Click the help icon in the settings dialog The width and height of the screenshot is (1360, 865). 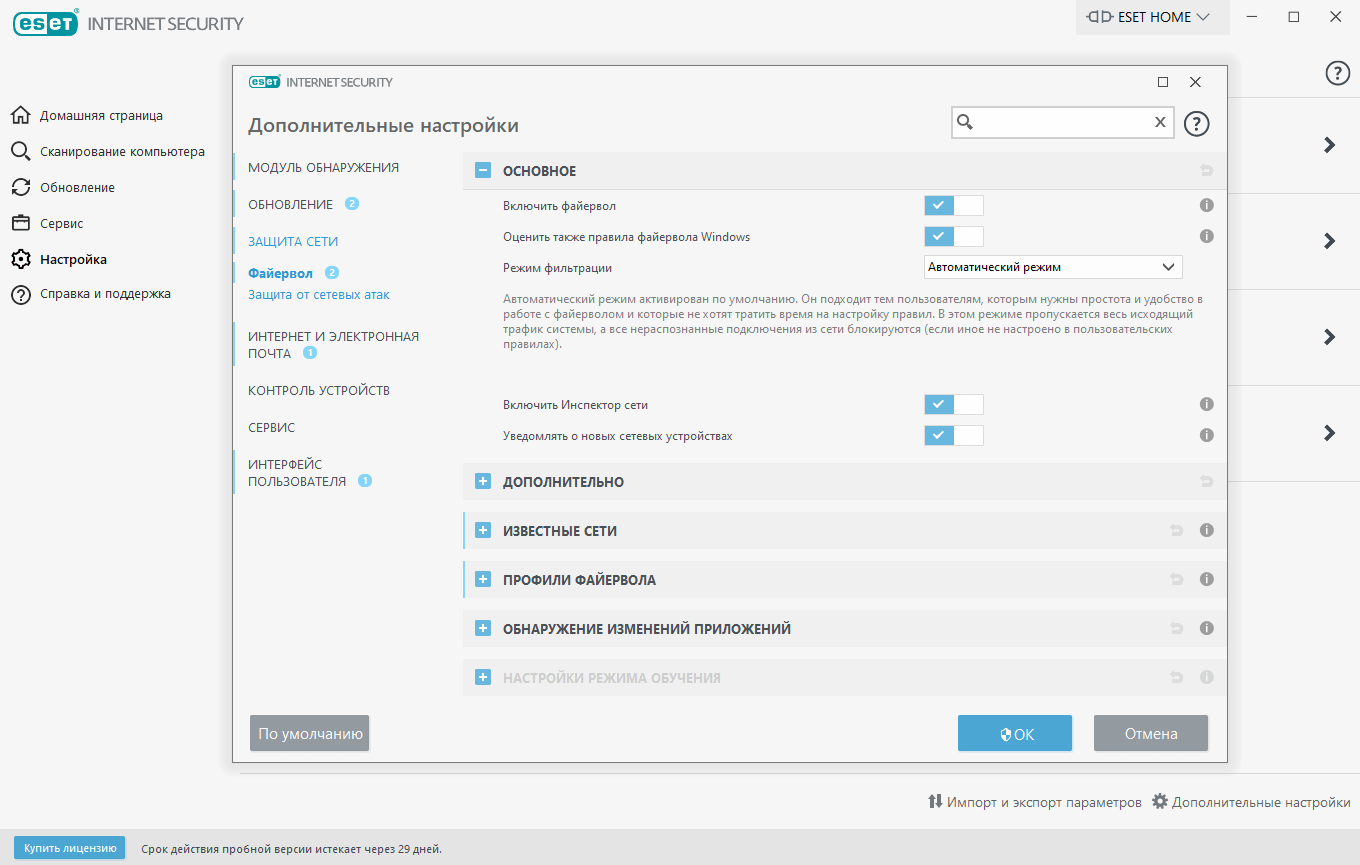(1196, 123)
